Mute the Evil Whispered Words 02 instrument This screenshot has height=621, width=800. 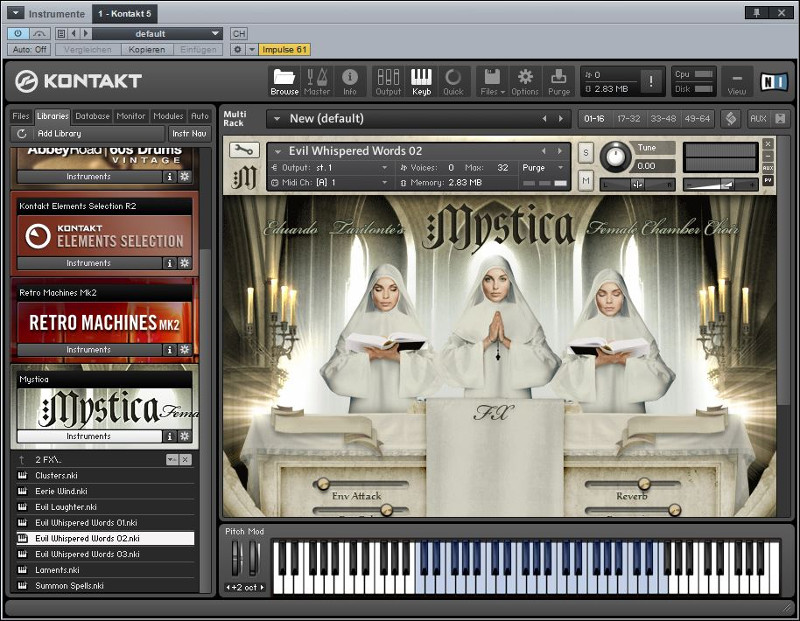[586, 180]
